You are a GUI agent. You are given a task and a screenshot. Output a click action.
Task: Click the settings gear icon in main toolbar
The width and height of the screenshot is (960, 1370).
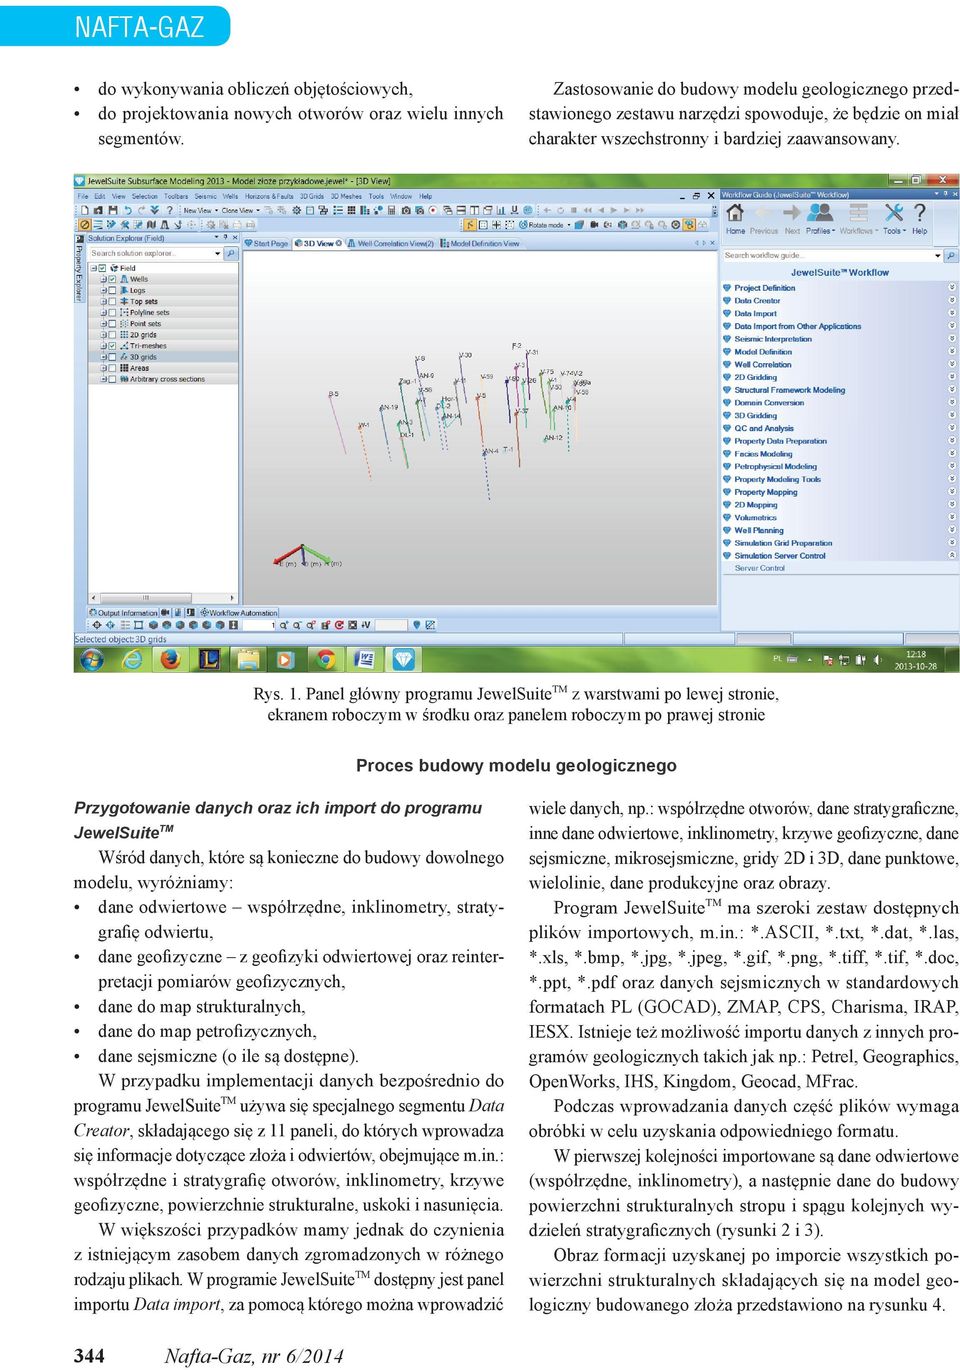click(297, 210)
